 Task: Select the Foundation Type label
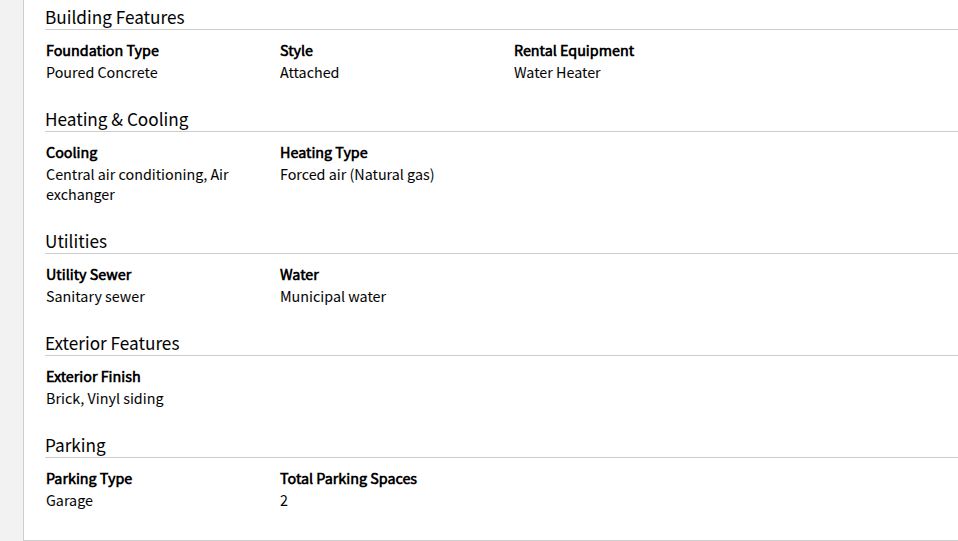click(102, 51)
